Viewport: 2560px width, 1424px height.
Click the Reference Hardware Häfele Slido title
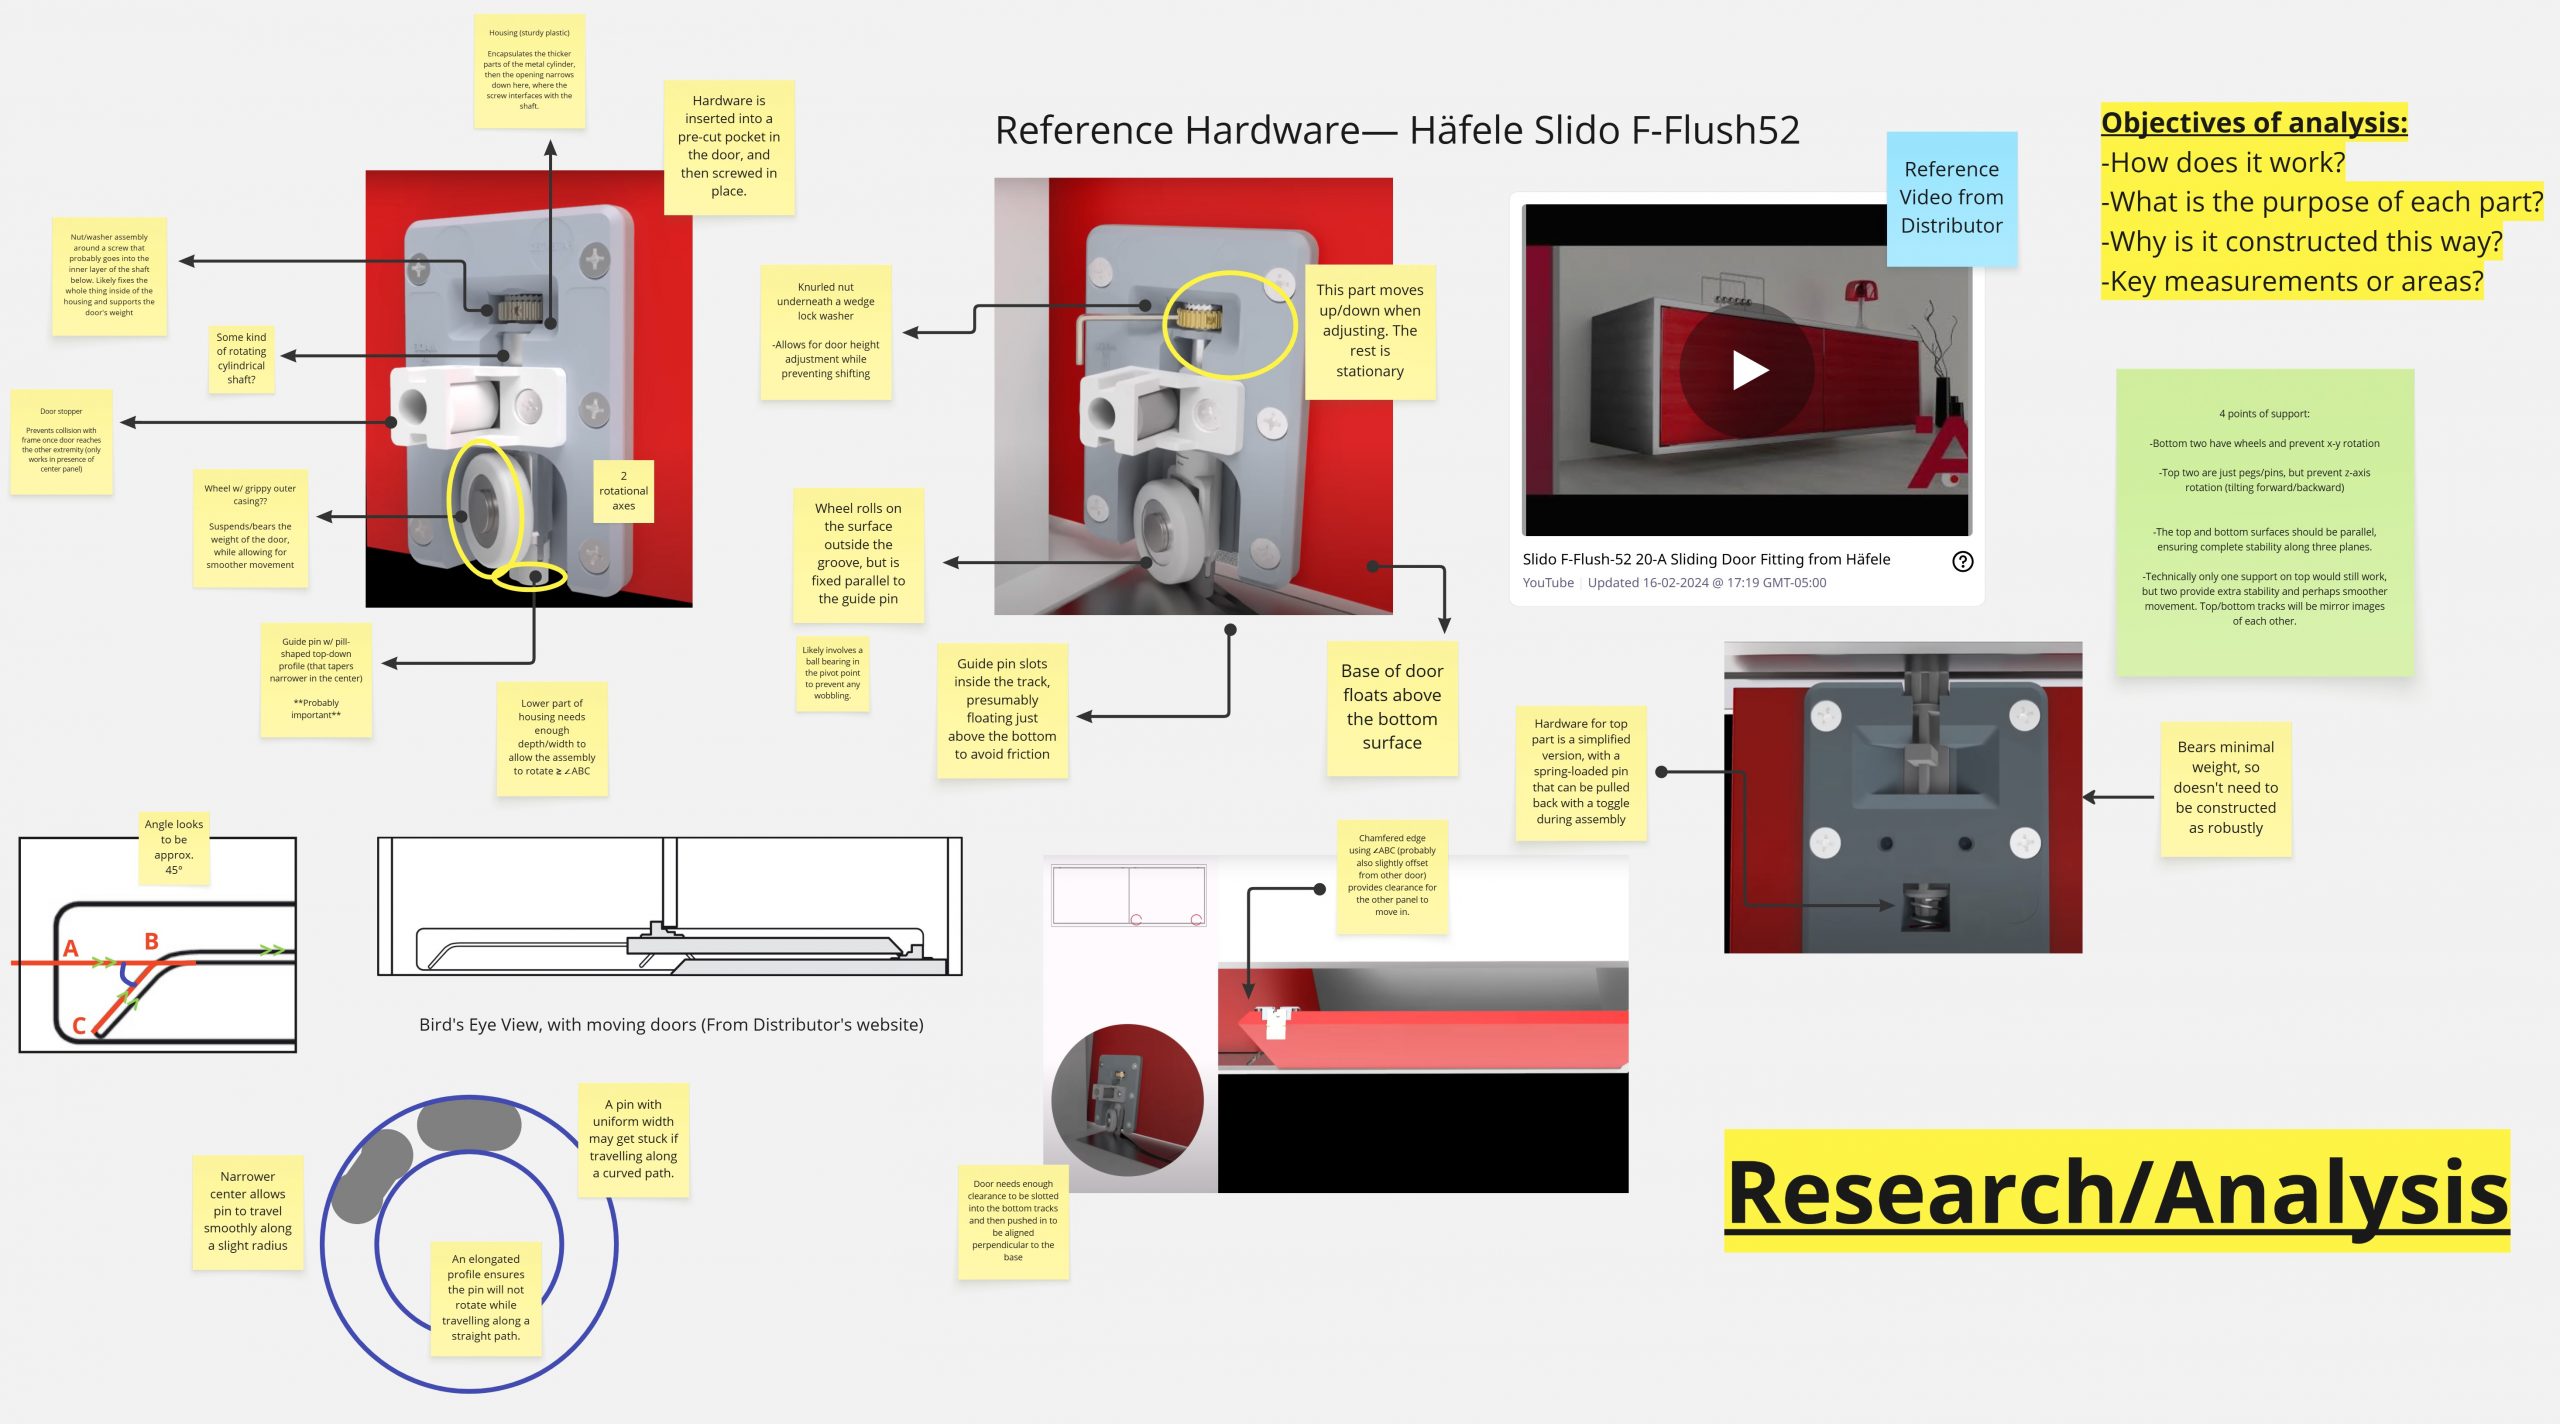tap(1396, 131)
